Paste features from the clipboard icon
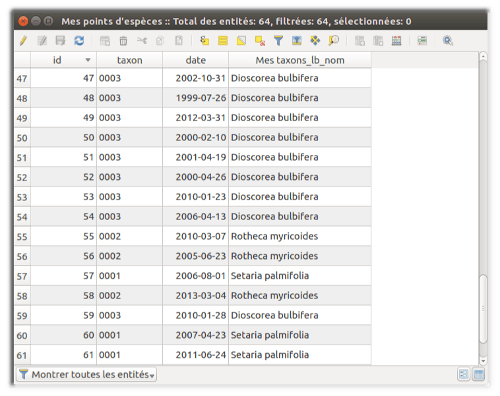 coord(179,41)
